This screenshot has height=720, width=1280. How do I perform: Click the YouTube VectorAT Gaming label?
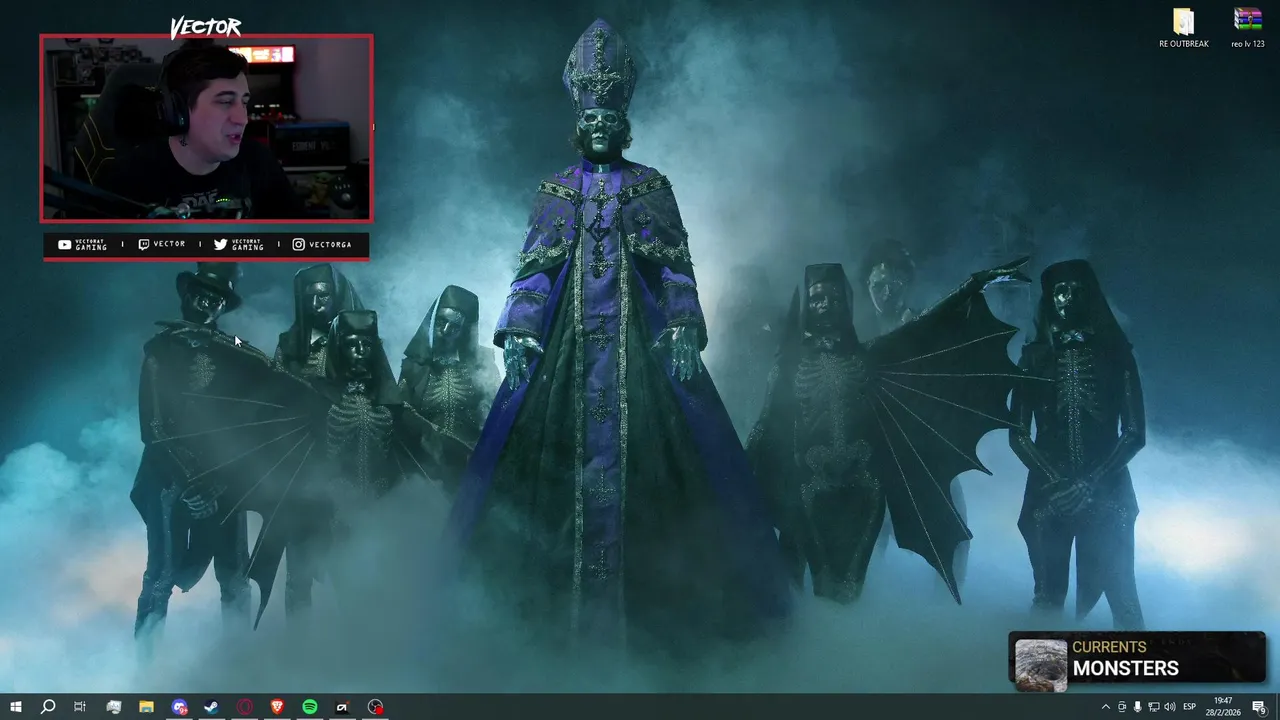82,244
